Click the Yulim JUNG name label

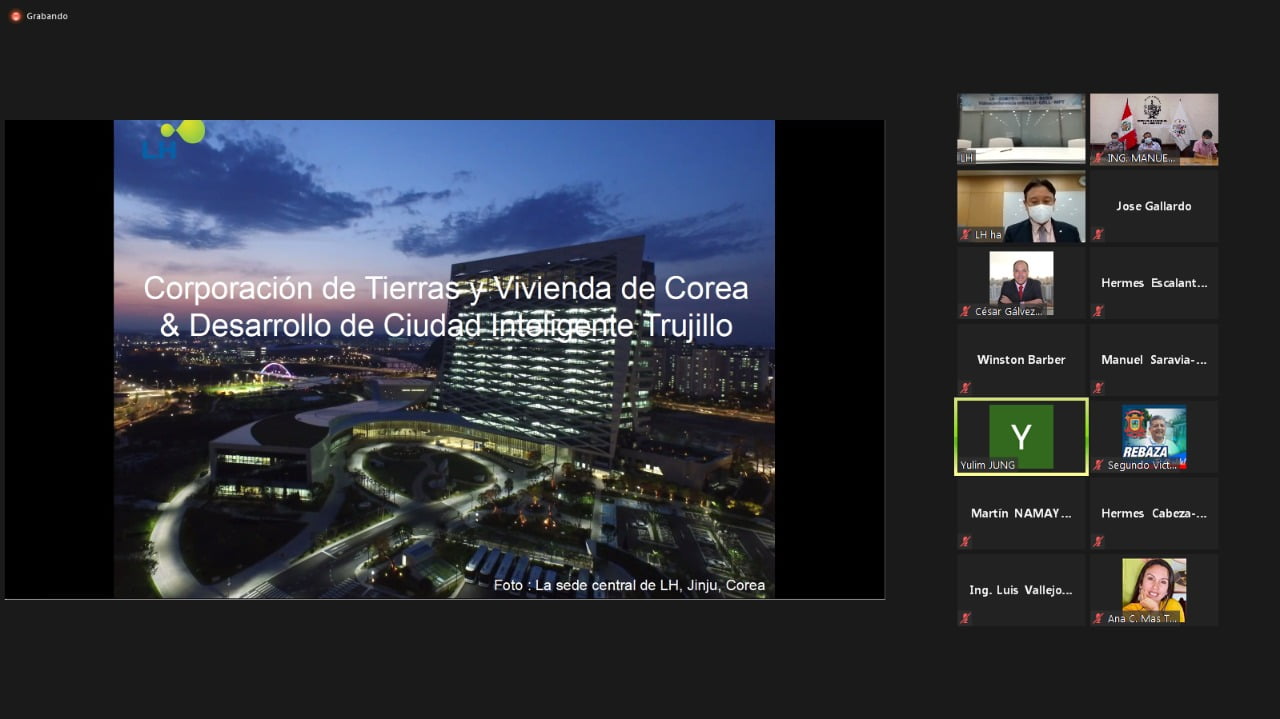coord(988,465)
